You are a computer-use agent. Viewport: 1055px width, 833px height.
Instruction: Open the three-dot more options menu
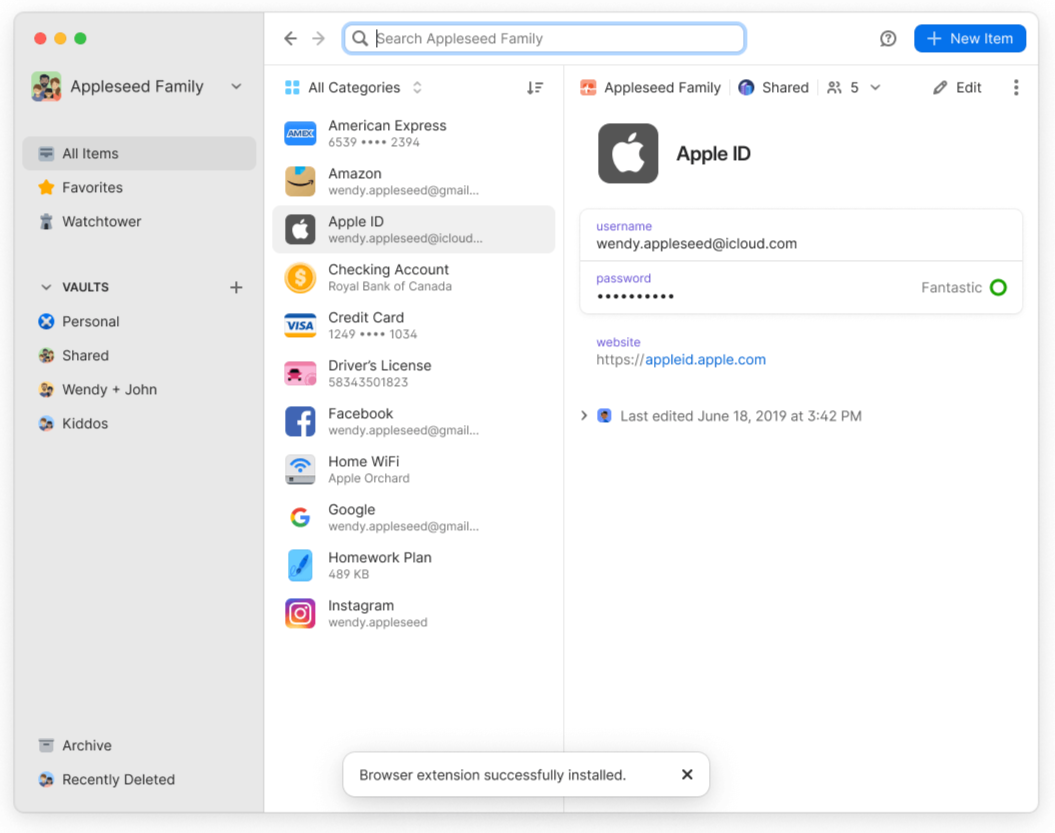(1016, 87)
